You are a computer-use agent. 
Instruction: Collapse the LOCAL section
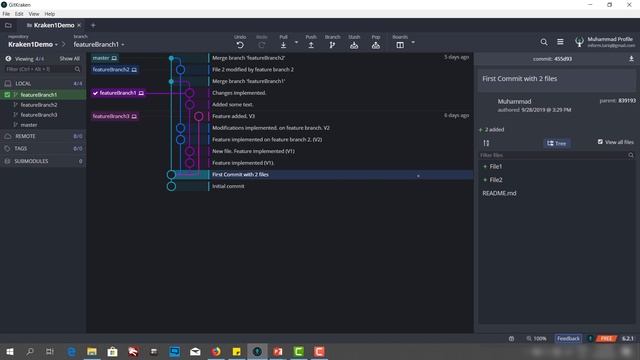point(43,83)
